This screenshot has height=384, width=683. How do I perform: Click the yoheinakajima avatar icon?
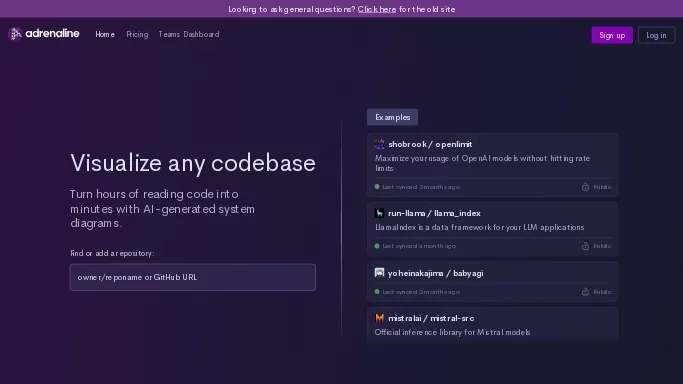tap(379, 273)
